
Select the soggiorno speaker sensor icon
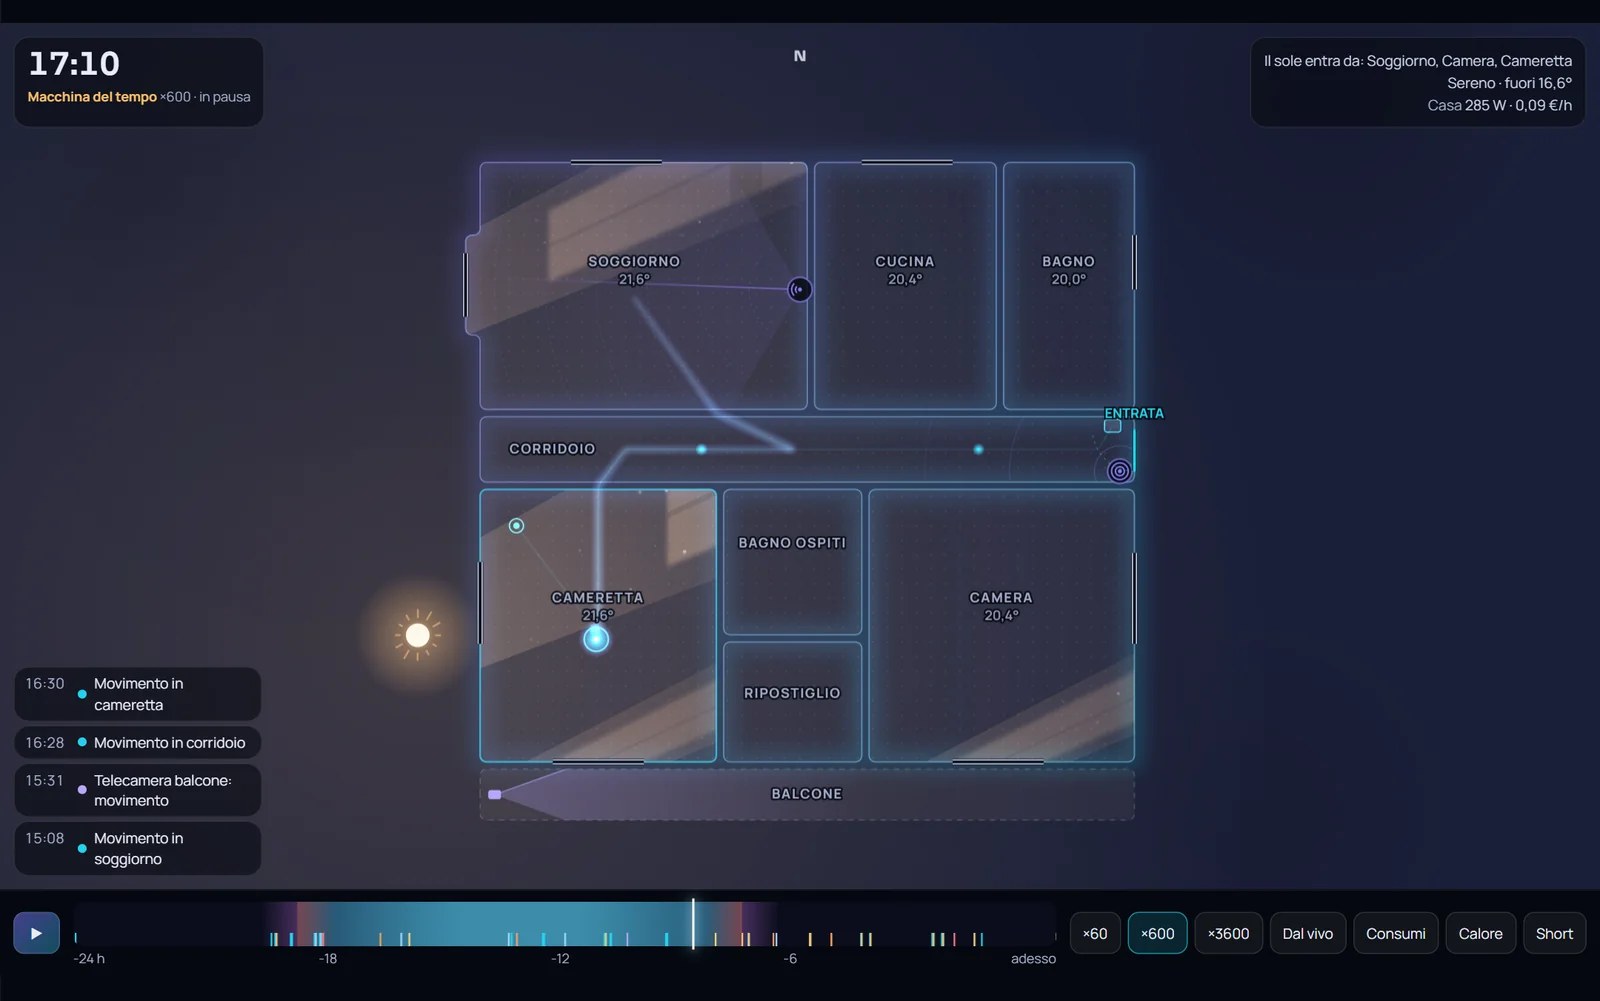point(800,290)
